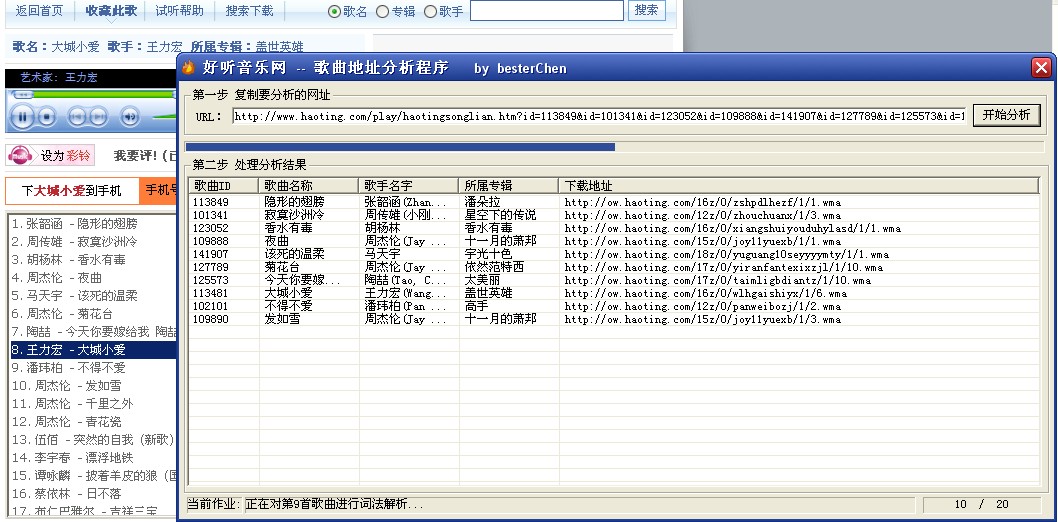Click the 收藏此歌 link
The width and height of the screenshot is (1058, 522).
coord(111,11)
